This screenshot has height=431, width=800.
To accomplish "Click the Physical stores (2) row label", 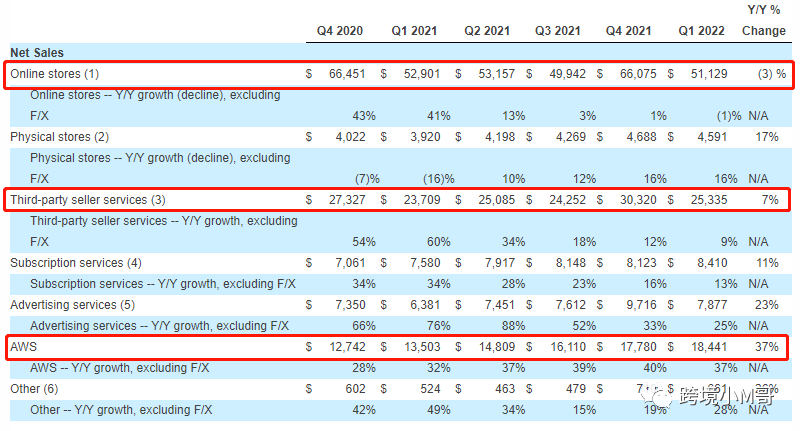I will [60, 136].
